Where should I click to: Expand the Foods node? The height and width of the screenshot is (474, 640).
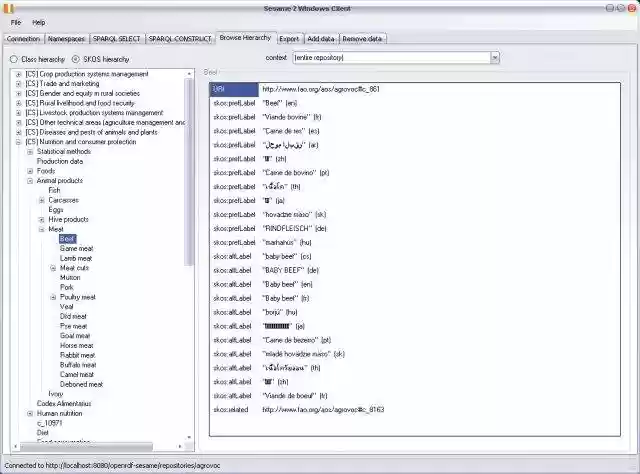(x=30, y=171)
